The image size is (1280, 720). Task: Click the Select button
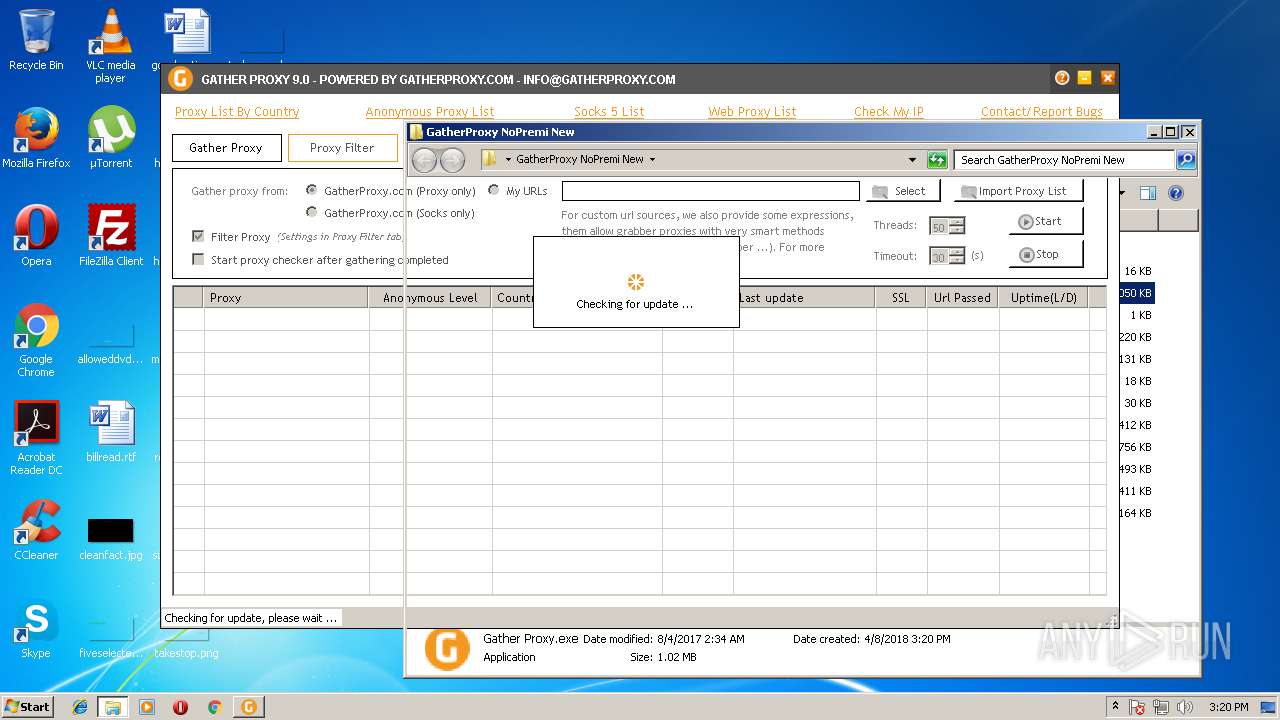point(903,191)
